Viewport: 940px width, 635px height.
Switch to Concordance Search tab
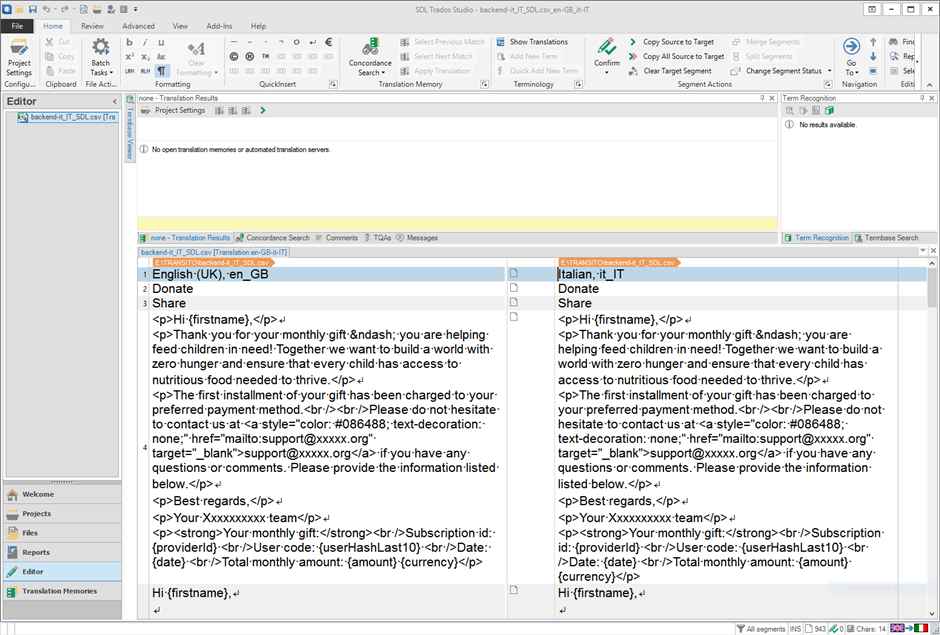tap(272, 238)
